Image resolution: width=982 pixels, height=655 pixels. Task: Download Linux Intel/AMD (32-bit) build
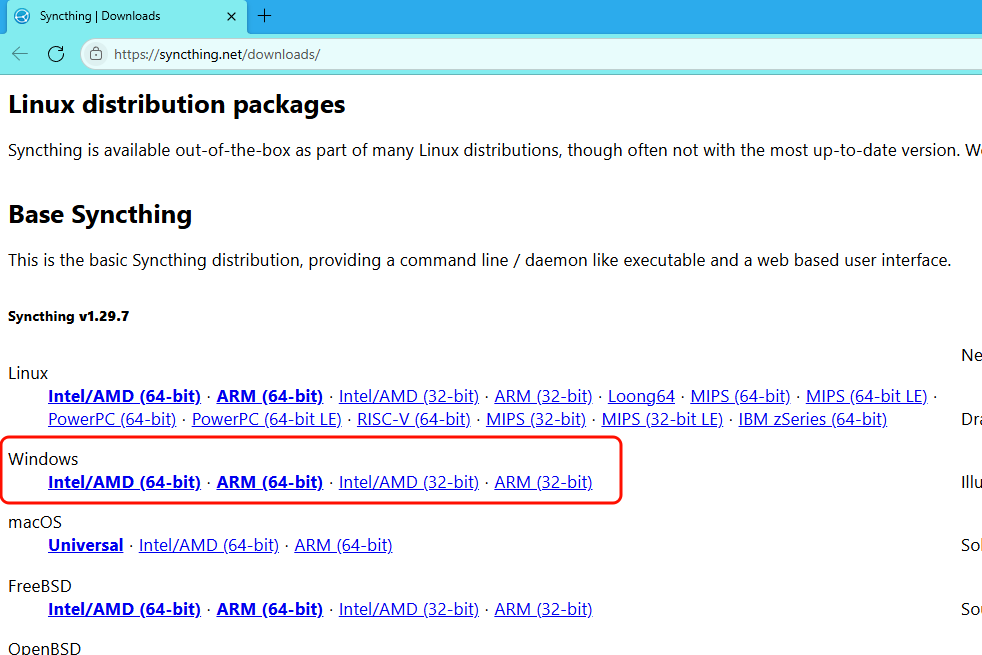pos(409,396)
